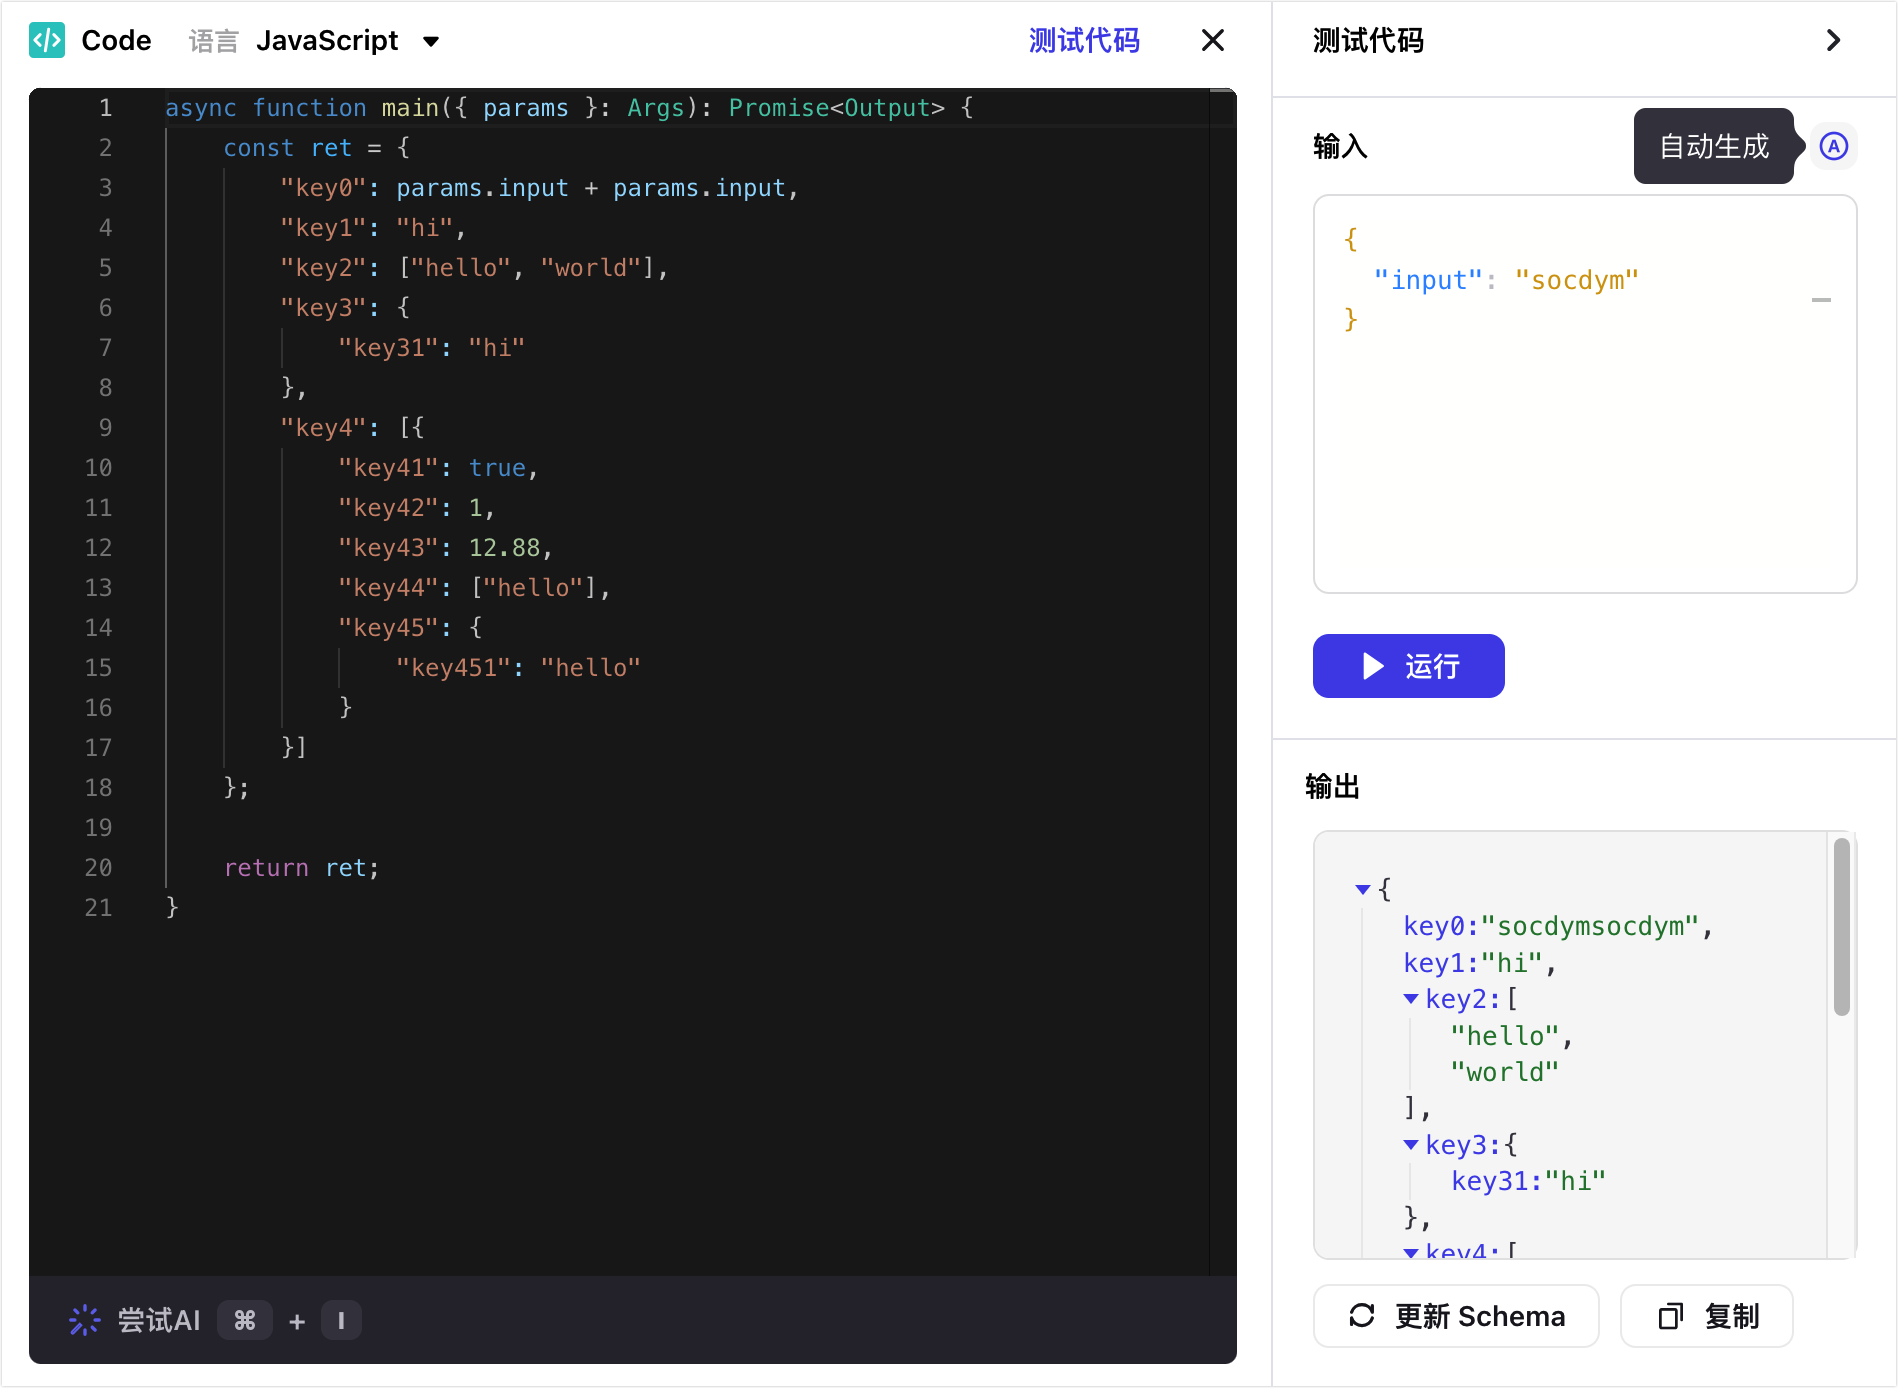Screen dimensions: 1898x1388
Task: Collapse the key2 array in output
Action: (1411, 999)
